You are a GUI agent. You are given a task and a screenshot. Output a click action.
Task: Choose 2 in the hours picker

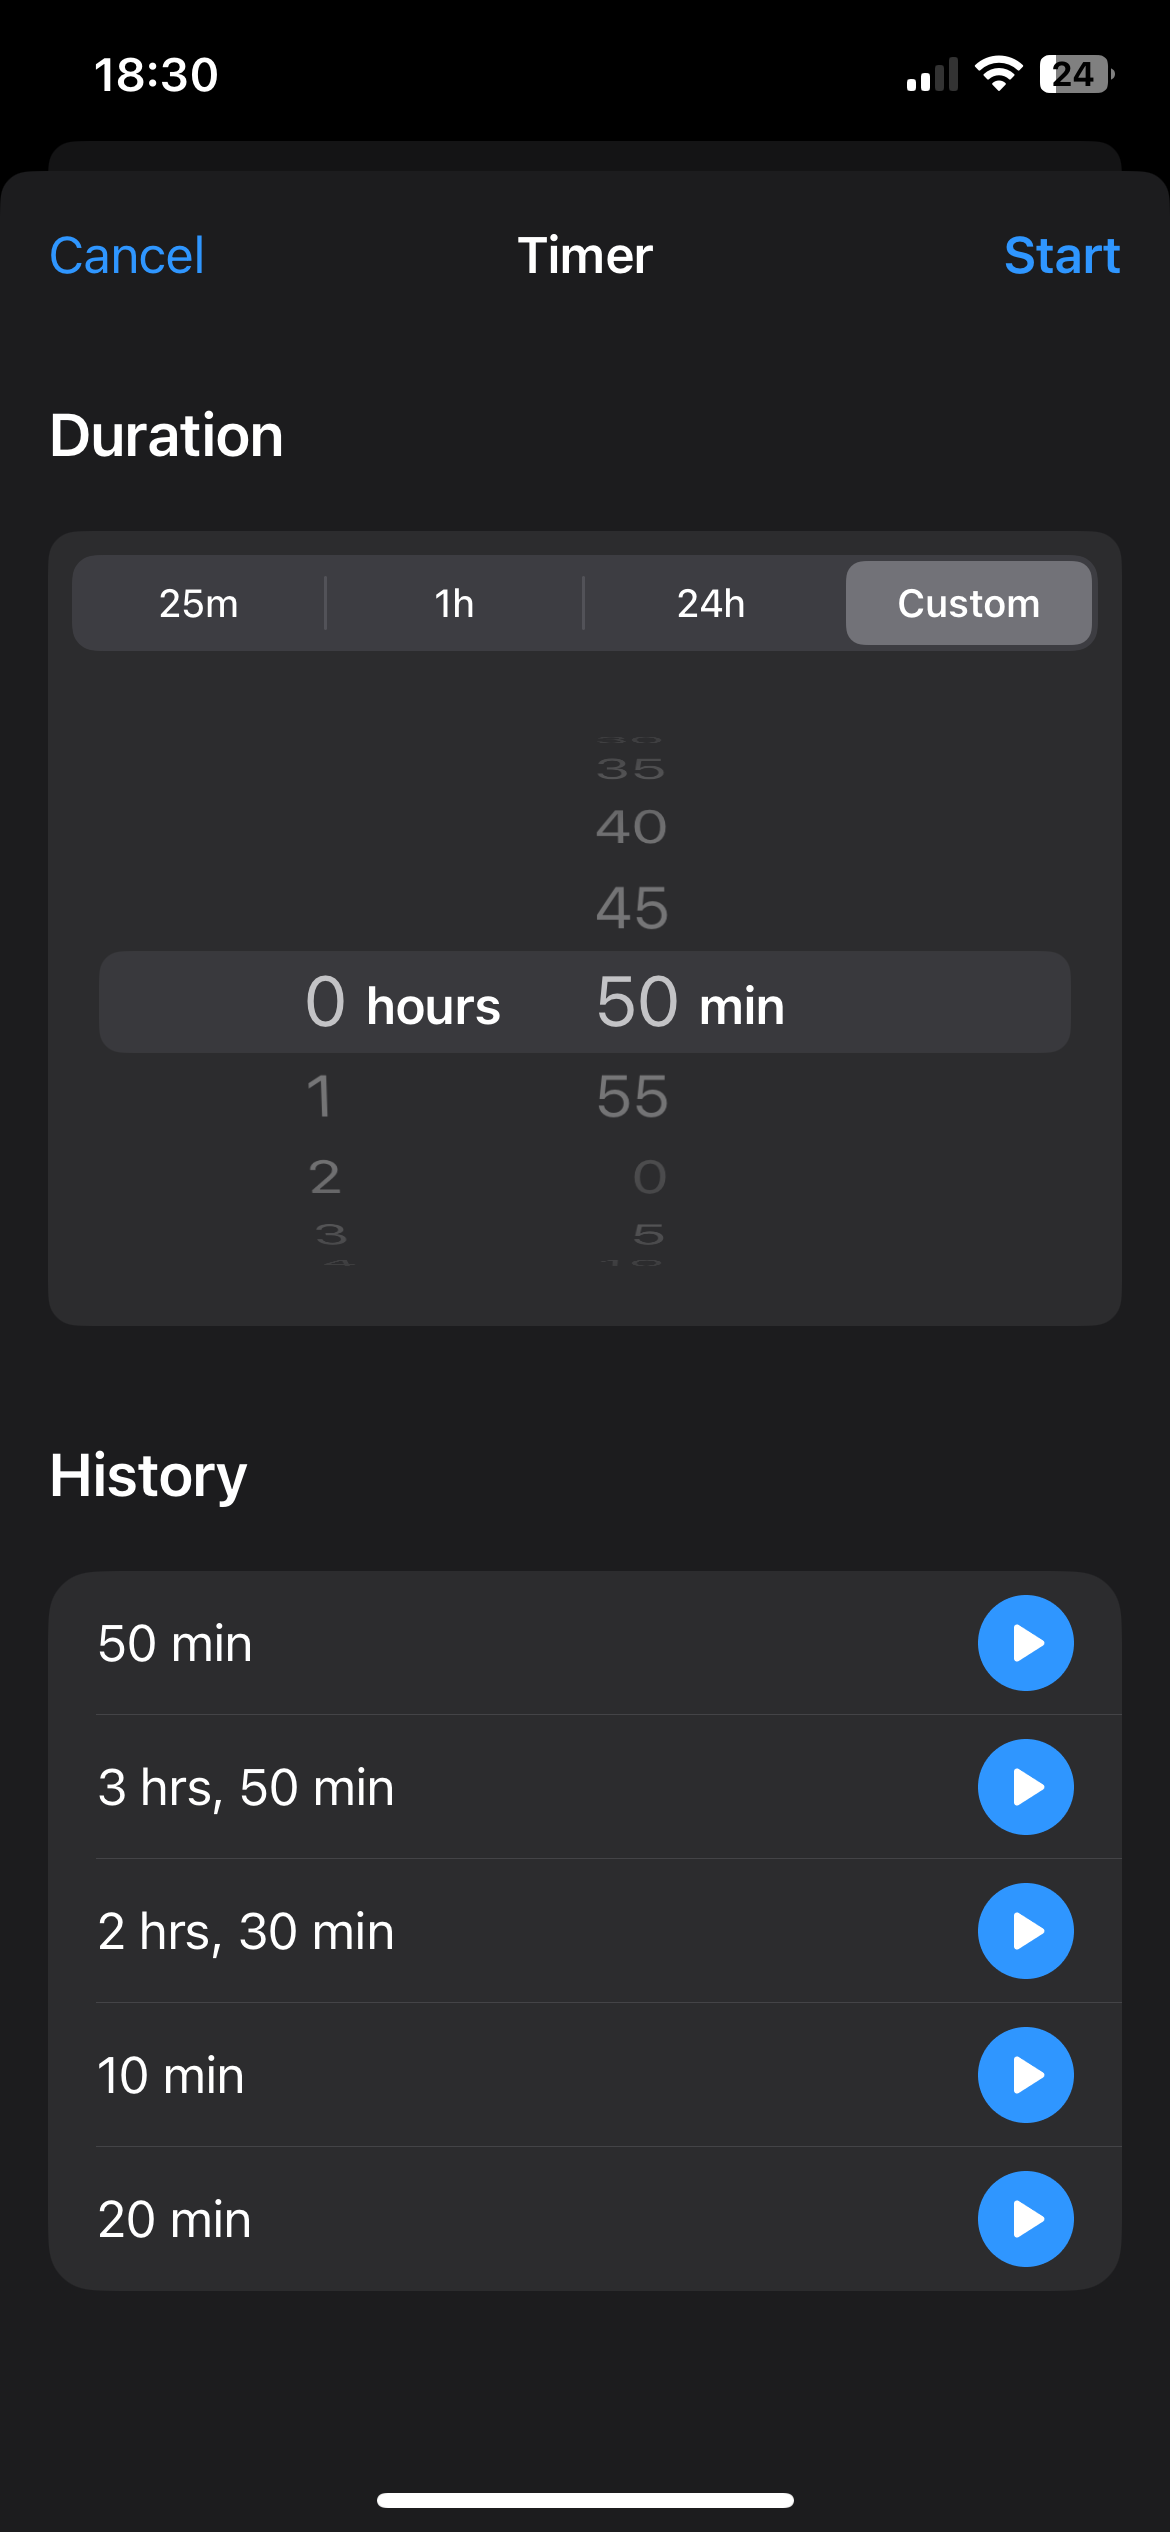coord(324,1177)
